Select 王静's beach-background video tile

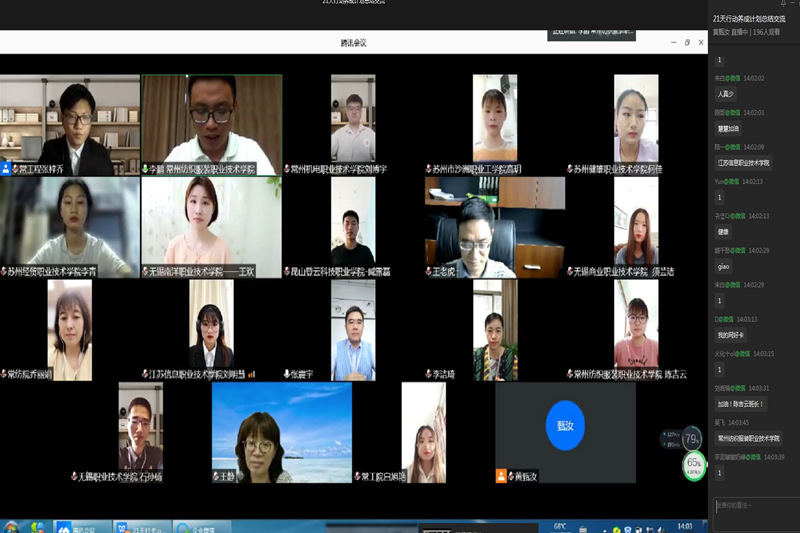pos(282,433)
